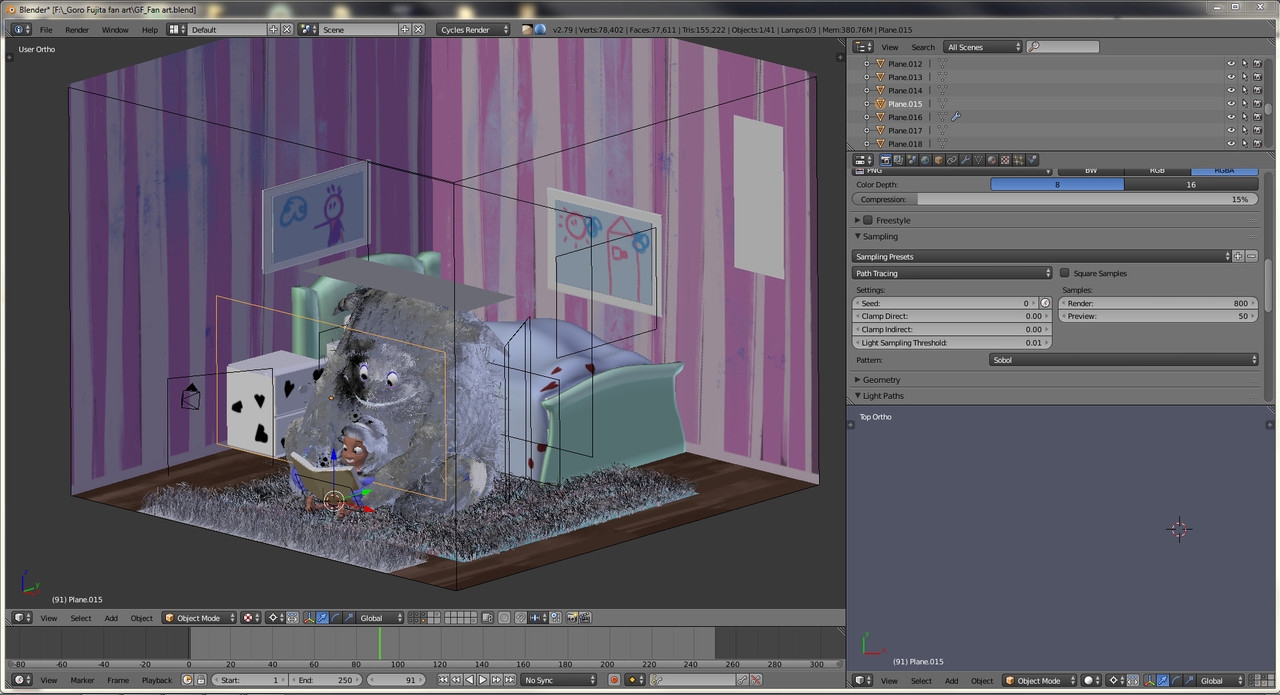Open the Constraints properties tab (chain icon)
This screenshot has width=1280, height=695.
952,160
